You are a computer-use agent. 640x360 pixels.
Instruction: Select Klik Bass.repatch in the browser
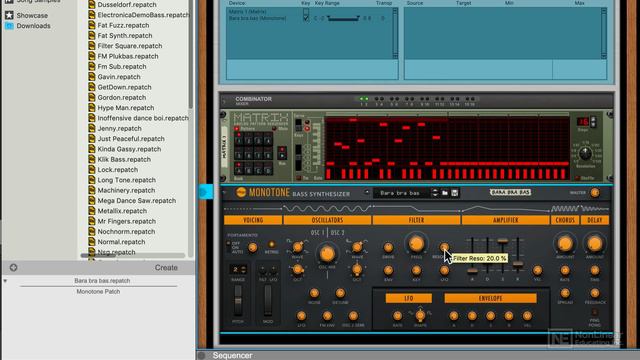pos(124,159)
